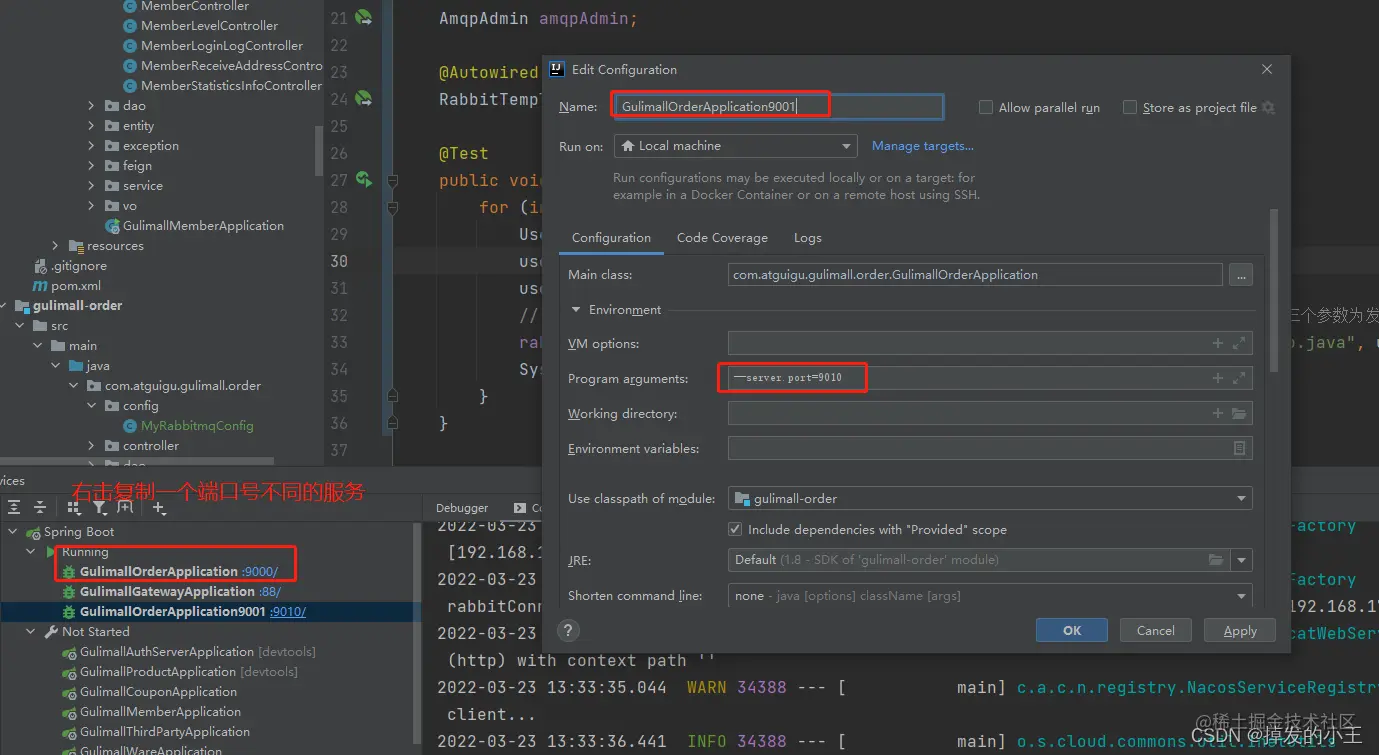
Task: Expand resources folder in project tree
Action: (56, 246)
